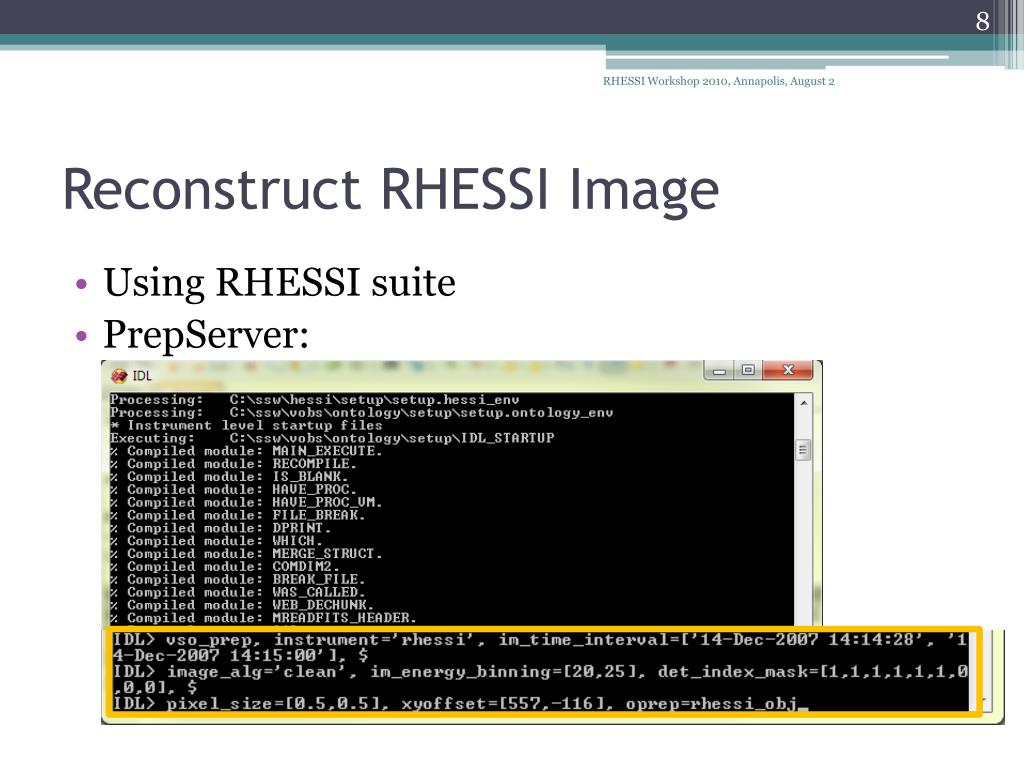Minimize the IDL console window
The width and height of the screenshot is (1024, 768).
[719, 371]
